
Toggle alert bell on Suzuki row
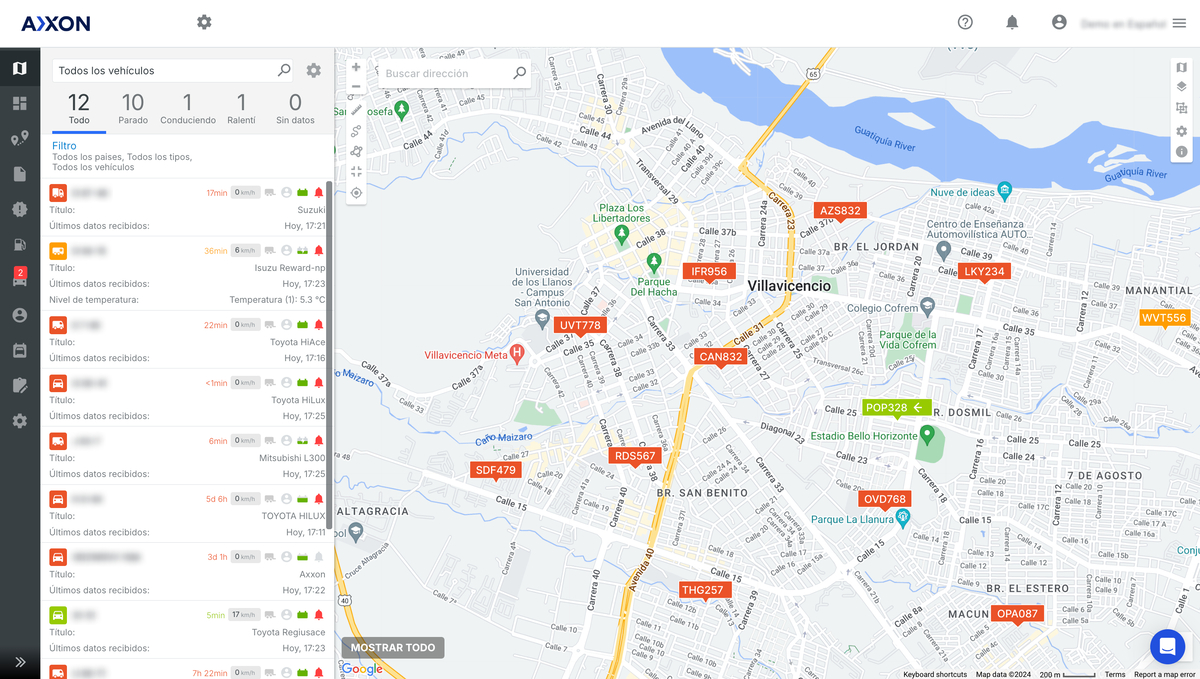pos(319,192)
